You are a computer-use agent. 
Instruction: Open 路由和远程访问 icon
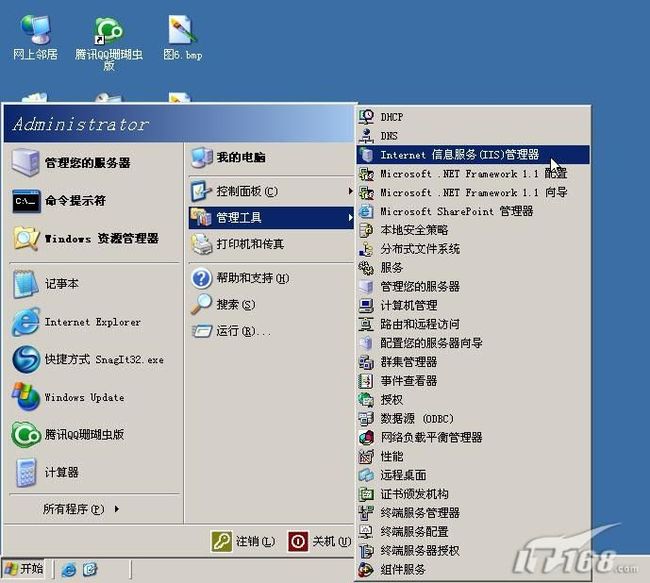click(x=366, y=324)
